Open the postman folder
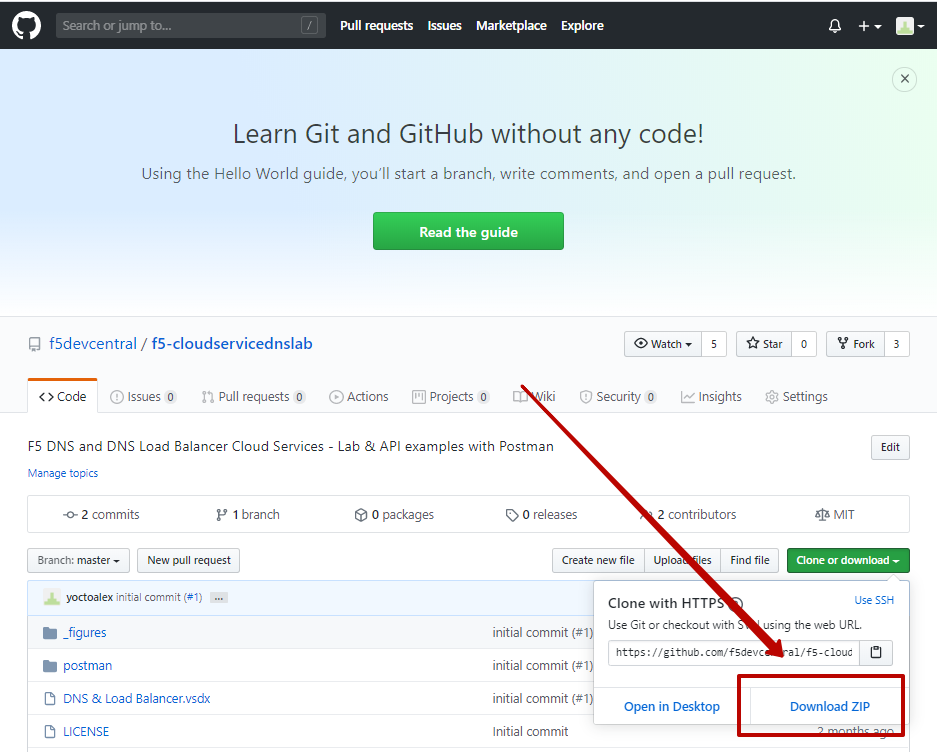The width and height of the screenshot is (937, 752). [88, 665]
